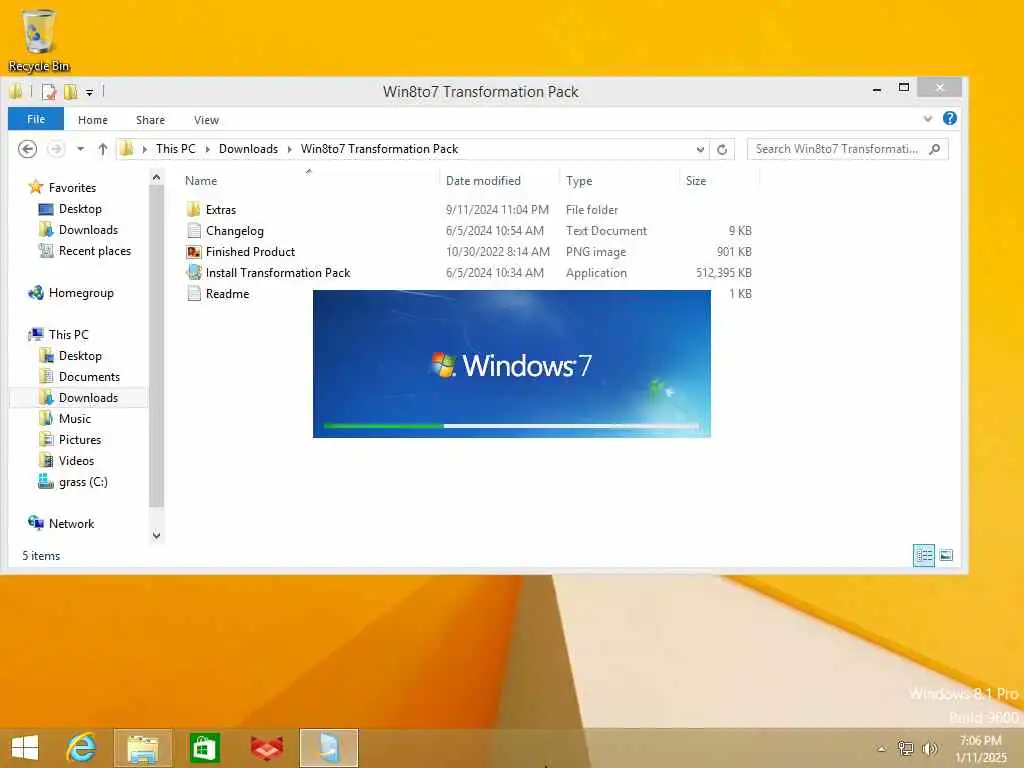Open the Help question mark icon
This screenshot has height=768, width=1024.
tap(950, 118)
